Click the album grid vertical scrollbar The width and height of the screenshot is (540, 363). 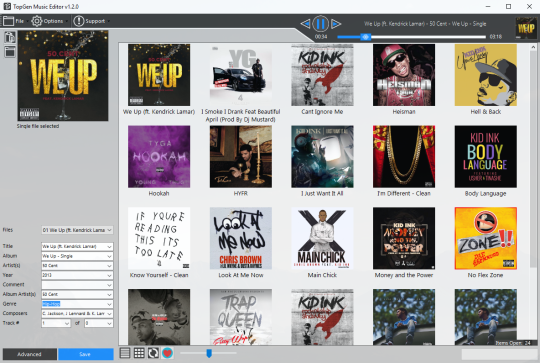tap(533, 158)
